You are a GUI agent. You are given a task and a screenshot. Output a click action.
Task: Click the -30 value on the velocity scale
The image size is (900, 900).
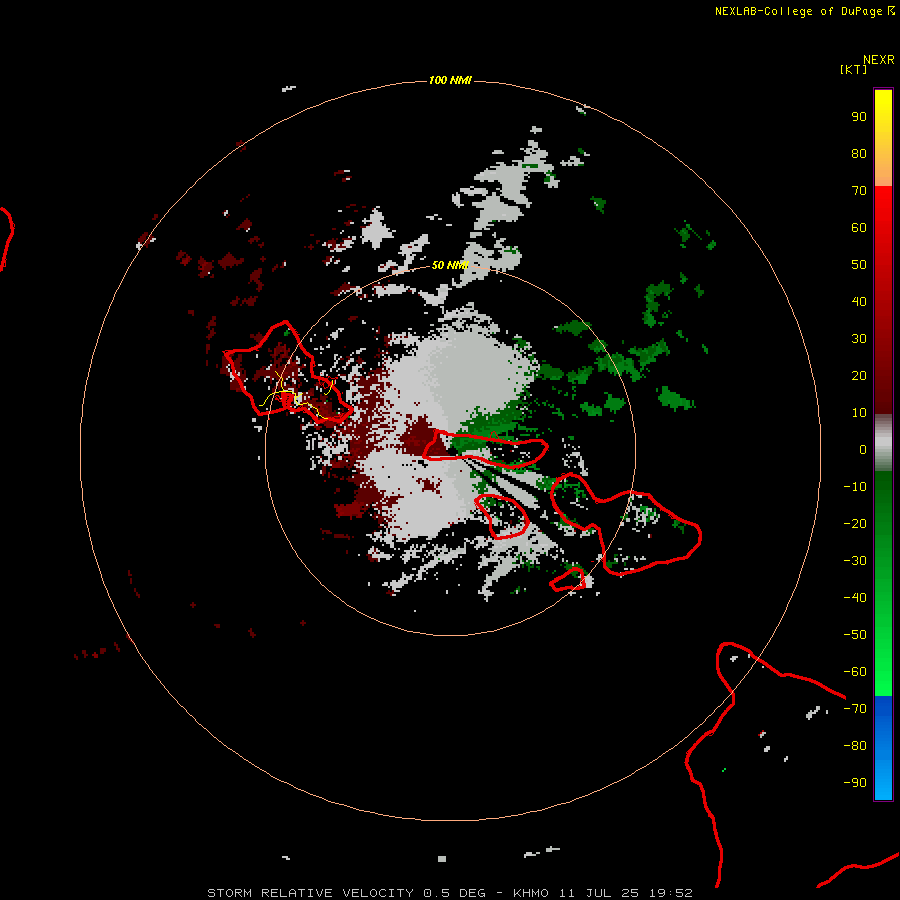click(x=855, y=561)
